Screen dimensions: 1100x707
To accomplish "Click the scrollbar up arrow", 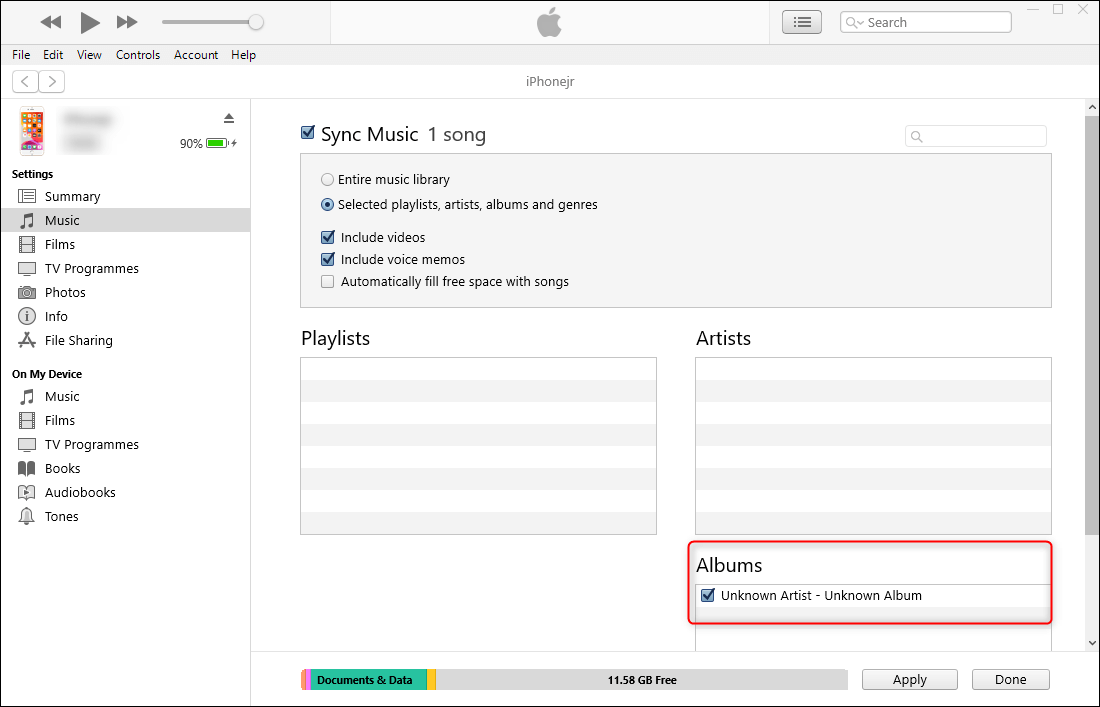I will point(1092,107).
